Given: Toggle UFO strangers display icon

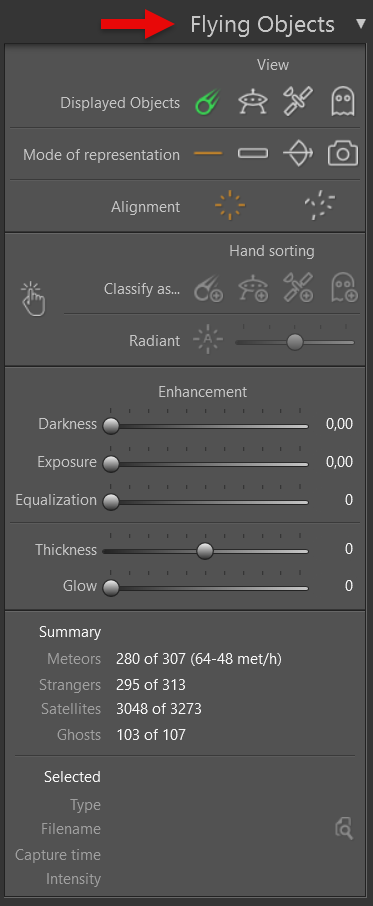Looking at the screenshot, I should (x=253, y=102).
